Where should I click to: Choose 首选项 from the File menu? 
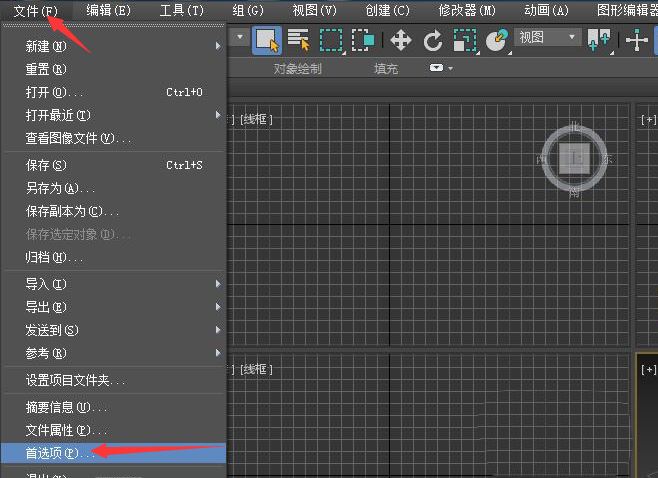pyautogui.click(x=60, y=453)
